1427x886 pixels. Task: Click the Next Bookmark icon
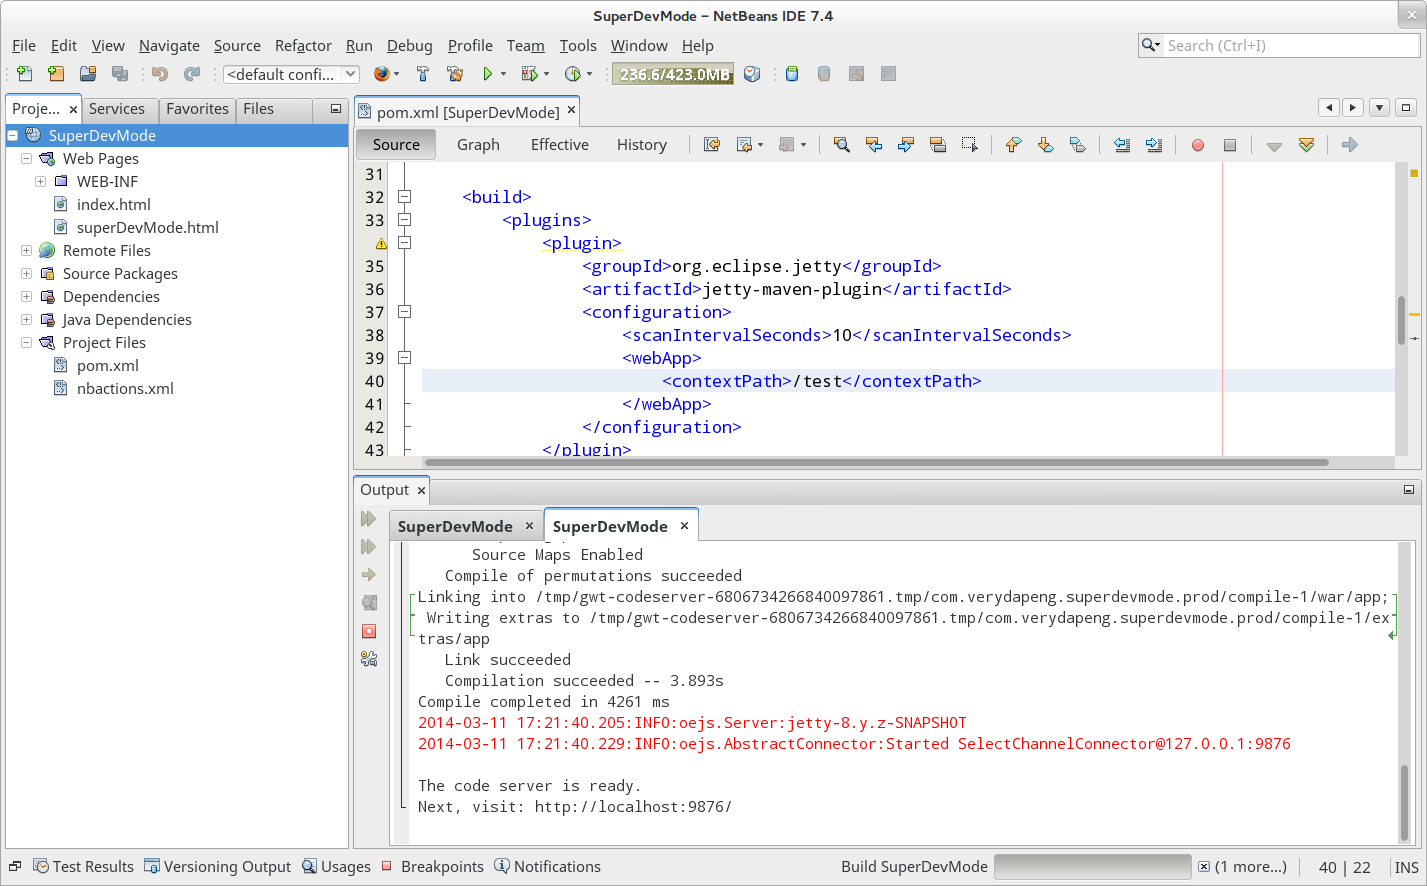[1045, 145]
